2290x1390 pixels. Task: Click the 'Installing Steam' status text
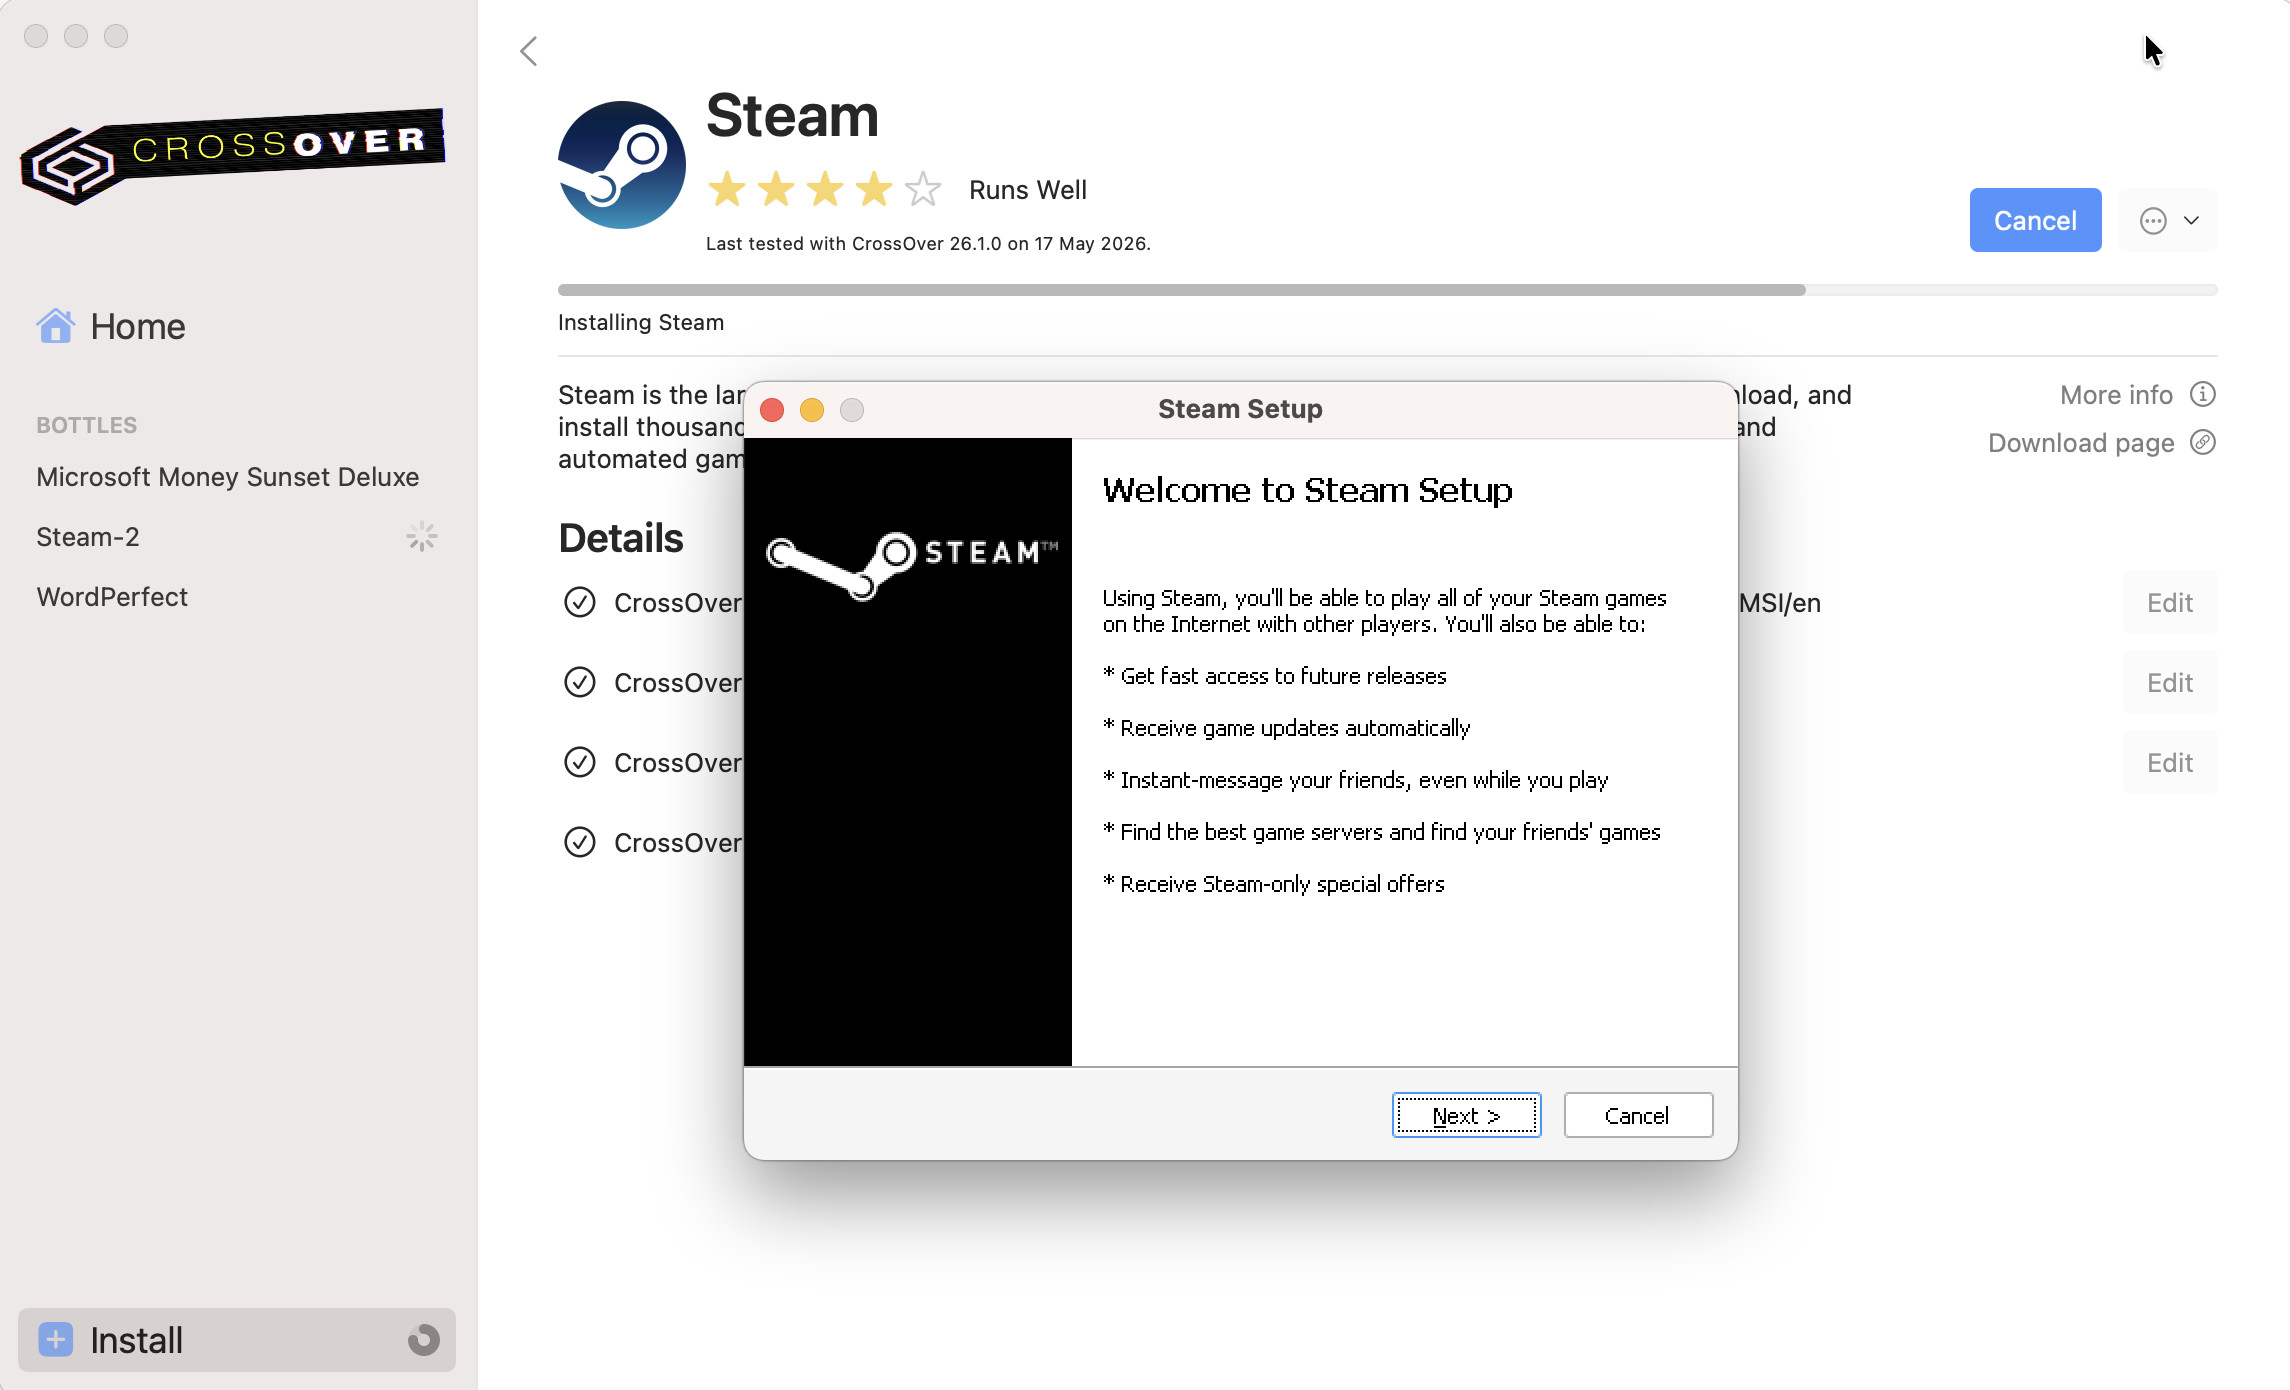coord(641,323)
